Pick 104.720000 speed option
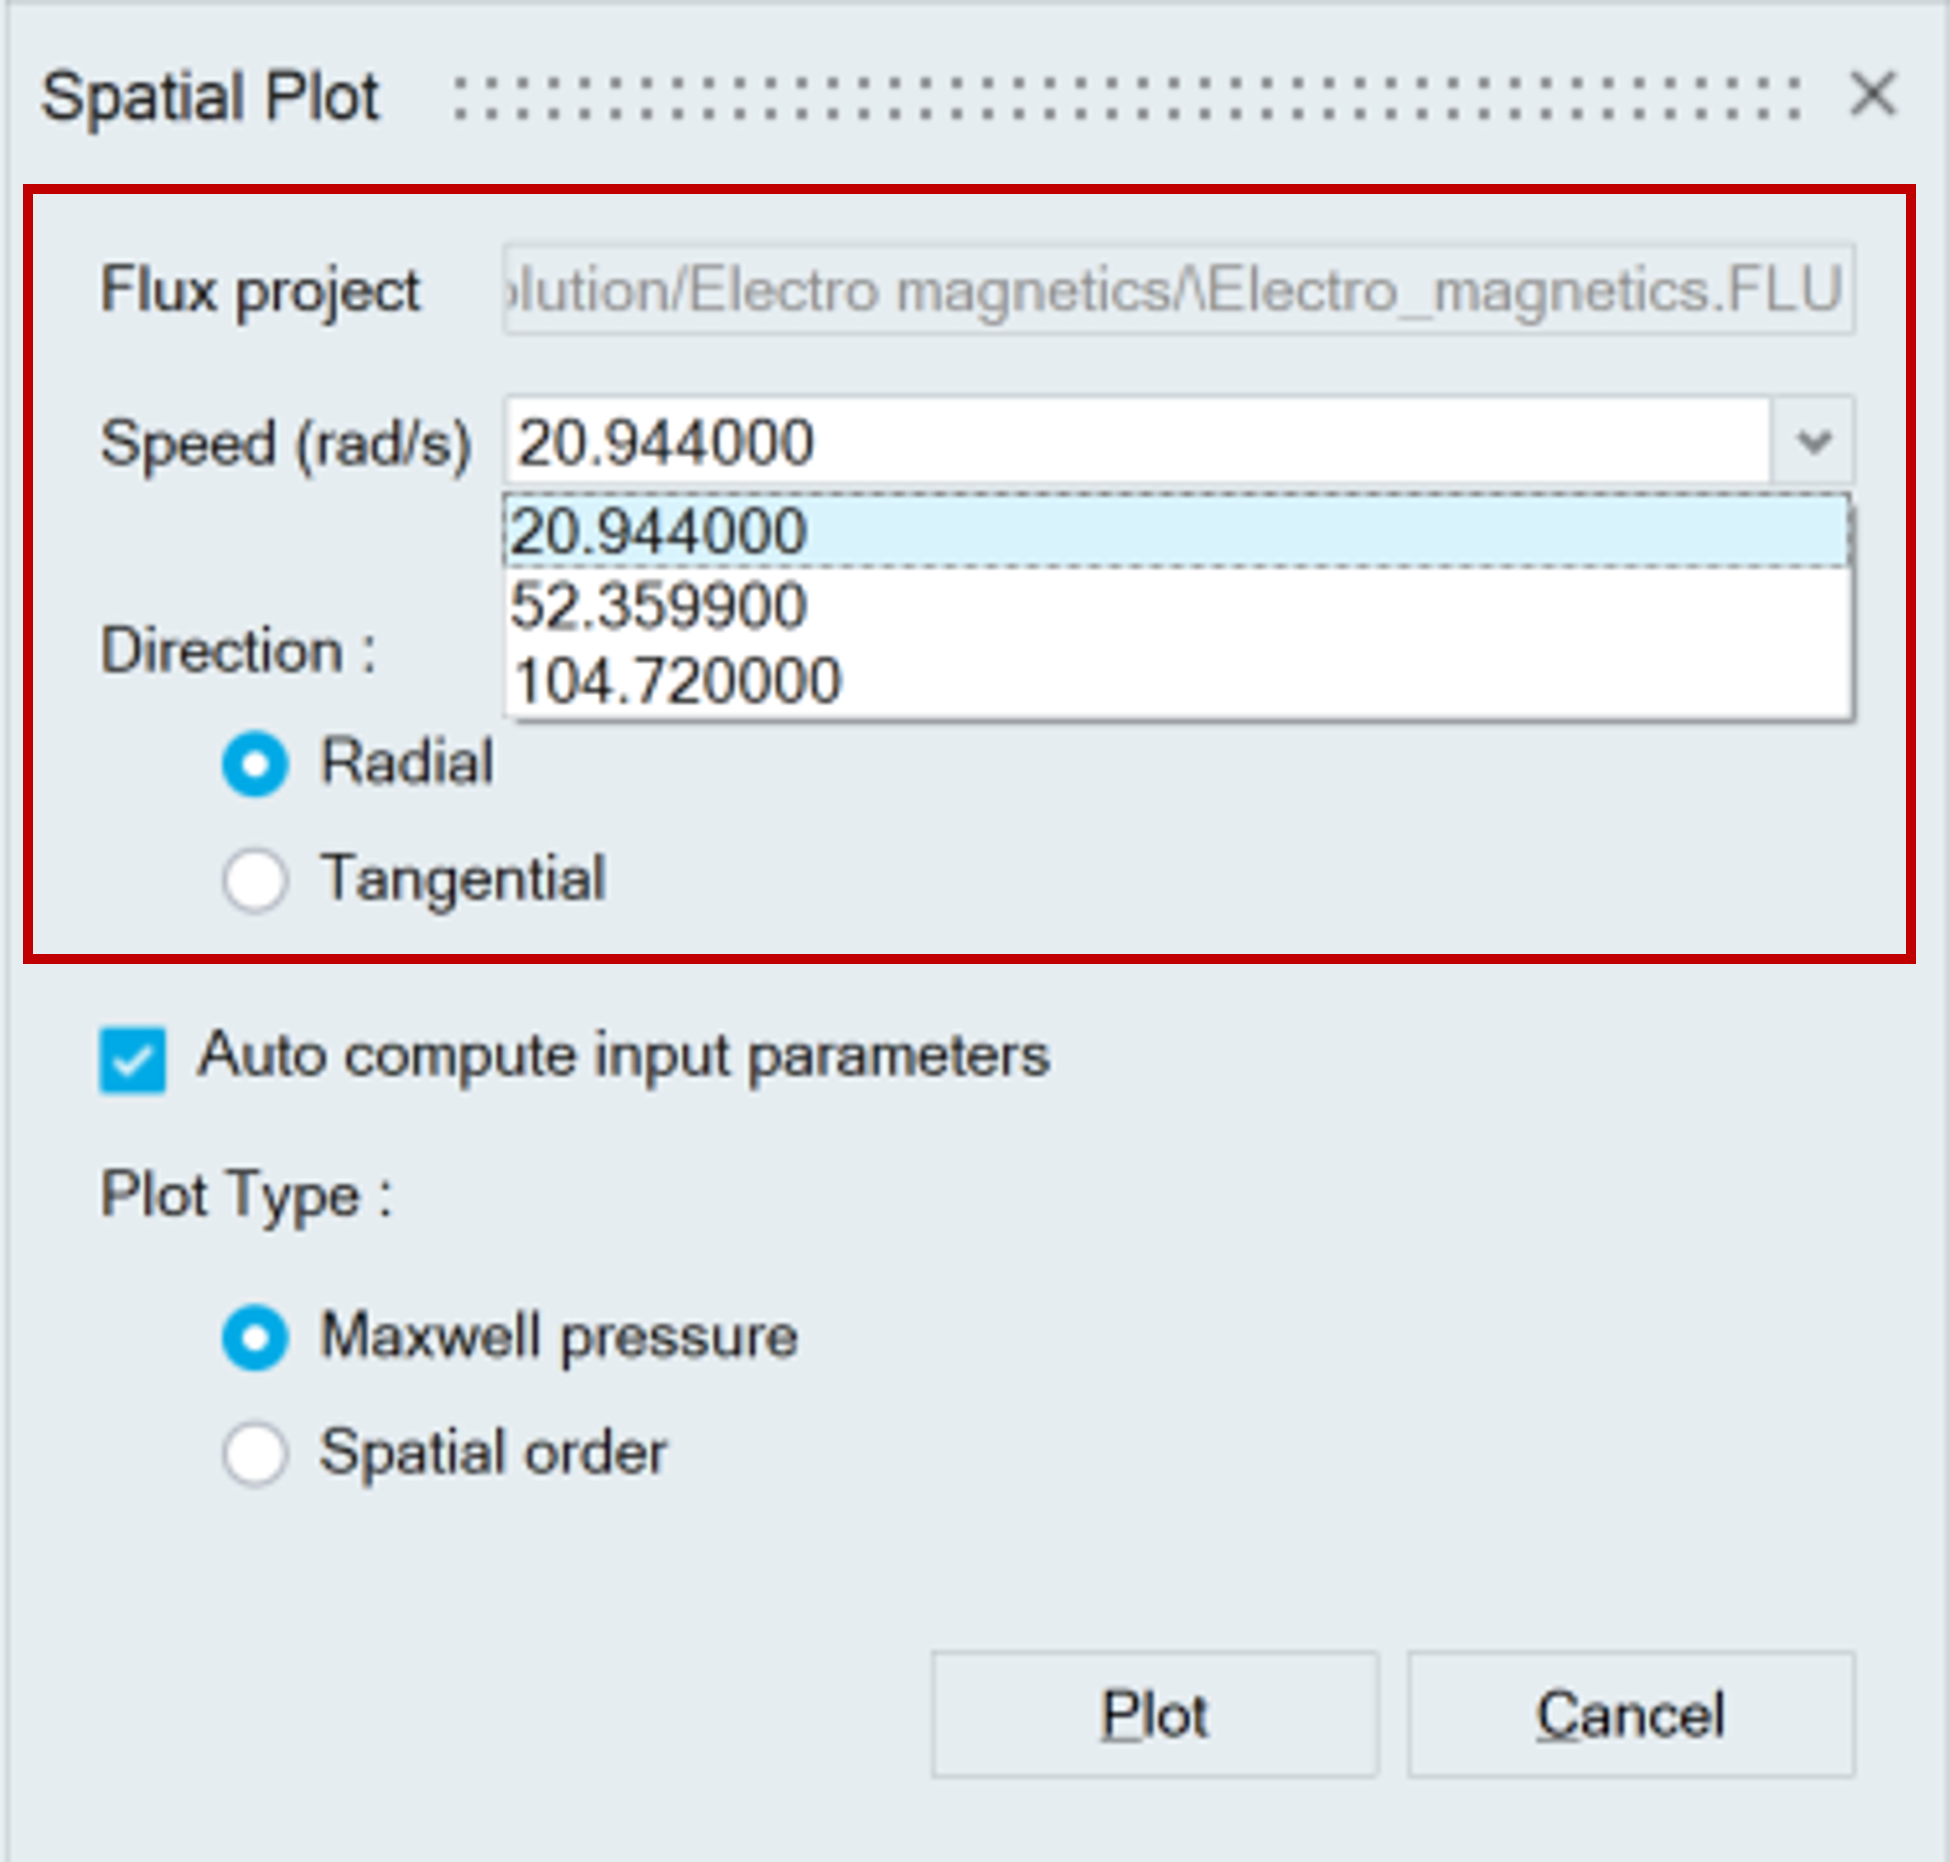The image size is (1950, 1862). pos(1175,681)
